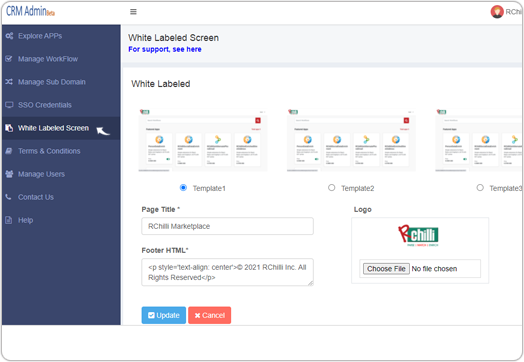Click the Help document icon
The width and height of the screenshot is (524, 362).
tap(9, 220)
